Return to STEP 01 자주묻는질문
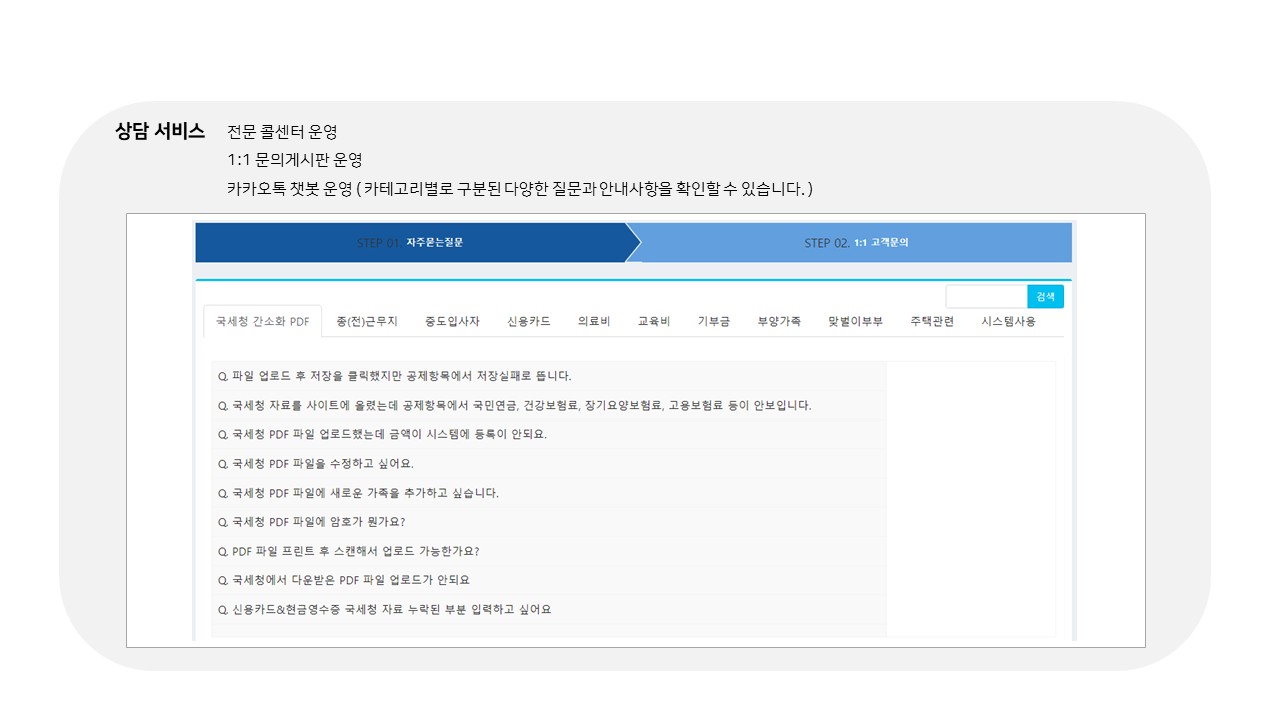This screenshot has height=720, width=1280. pyautogui.click(x=410, y=242)
